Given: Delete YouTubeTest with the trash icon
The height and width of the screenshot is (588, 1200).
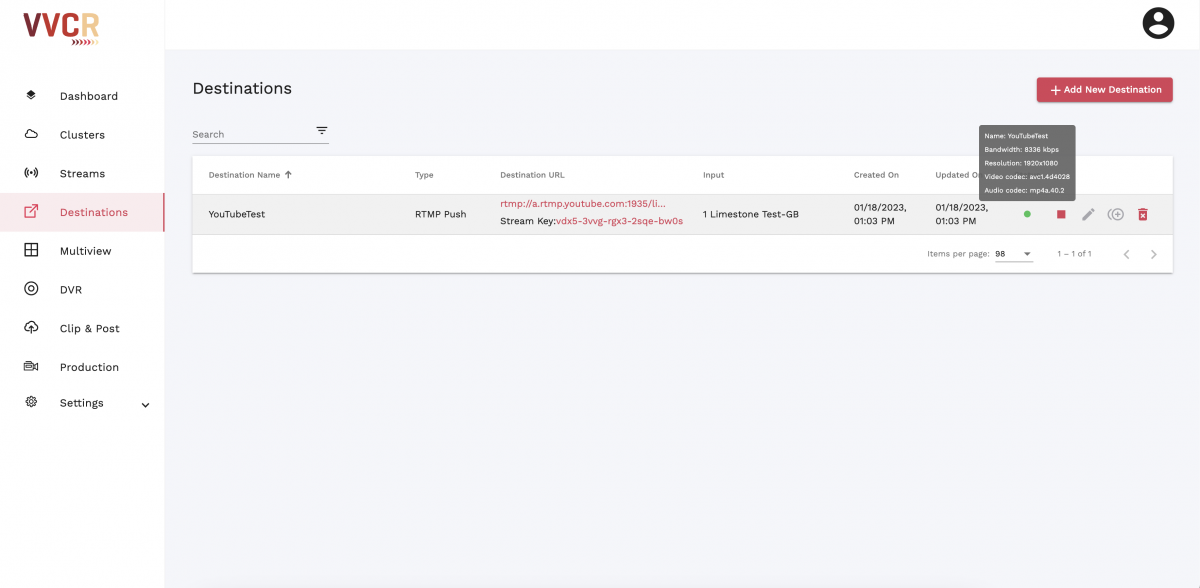Looking at the screenshot, I should point(1143,214).
